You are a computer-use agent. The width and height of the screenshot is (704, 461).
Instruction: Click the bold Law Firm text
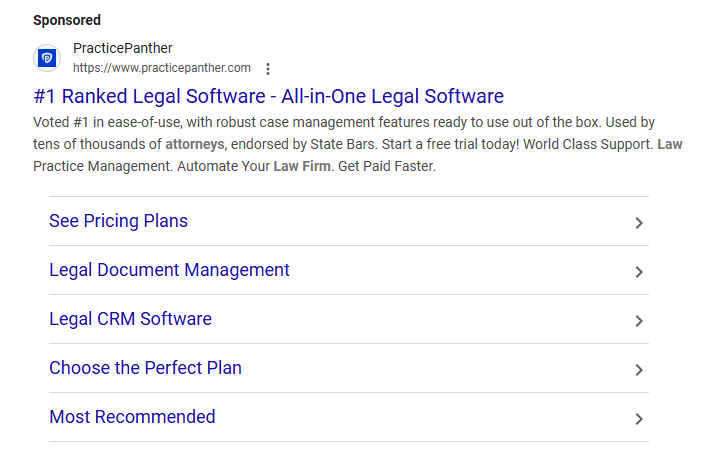coord(302,166)
